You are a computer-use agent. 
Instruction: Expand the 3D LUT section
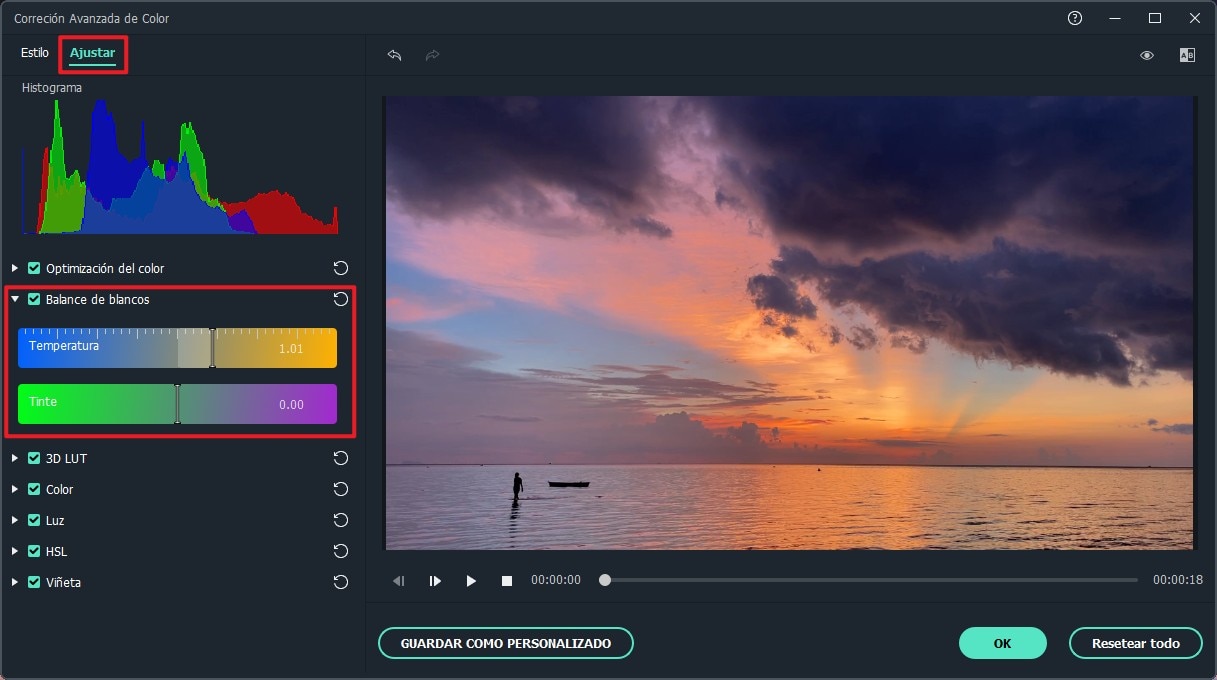pyautogui.click(x=15, y=458)
